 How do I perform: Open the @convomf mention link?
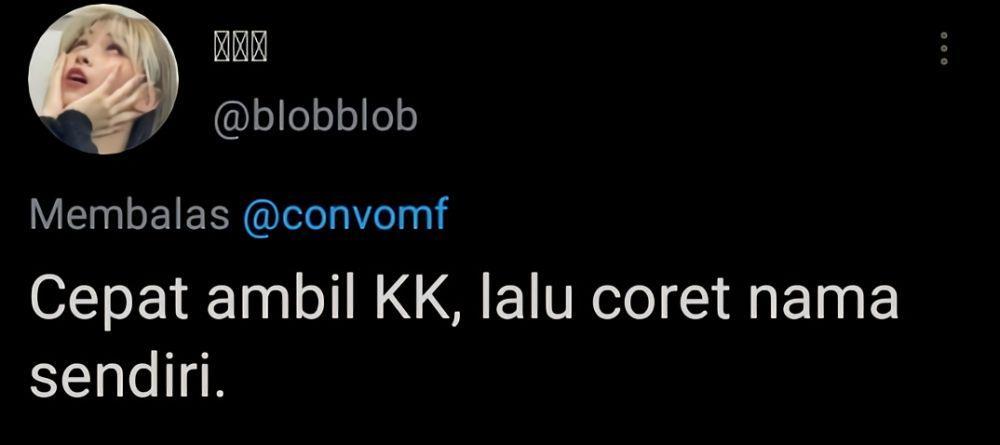pos(346,217)
